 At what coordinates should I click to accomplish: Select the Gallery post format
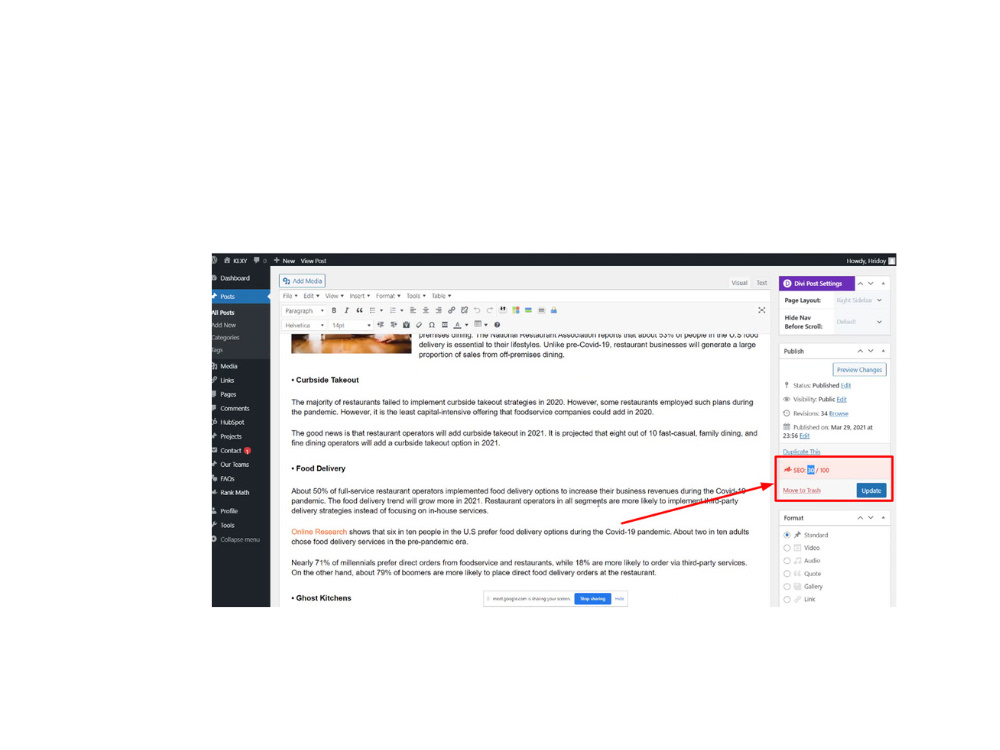coord(787,586)
